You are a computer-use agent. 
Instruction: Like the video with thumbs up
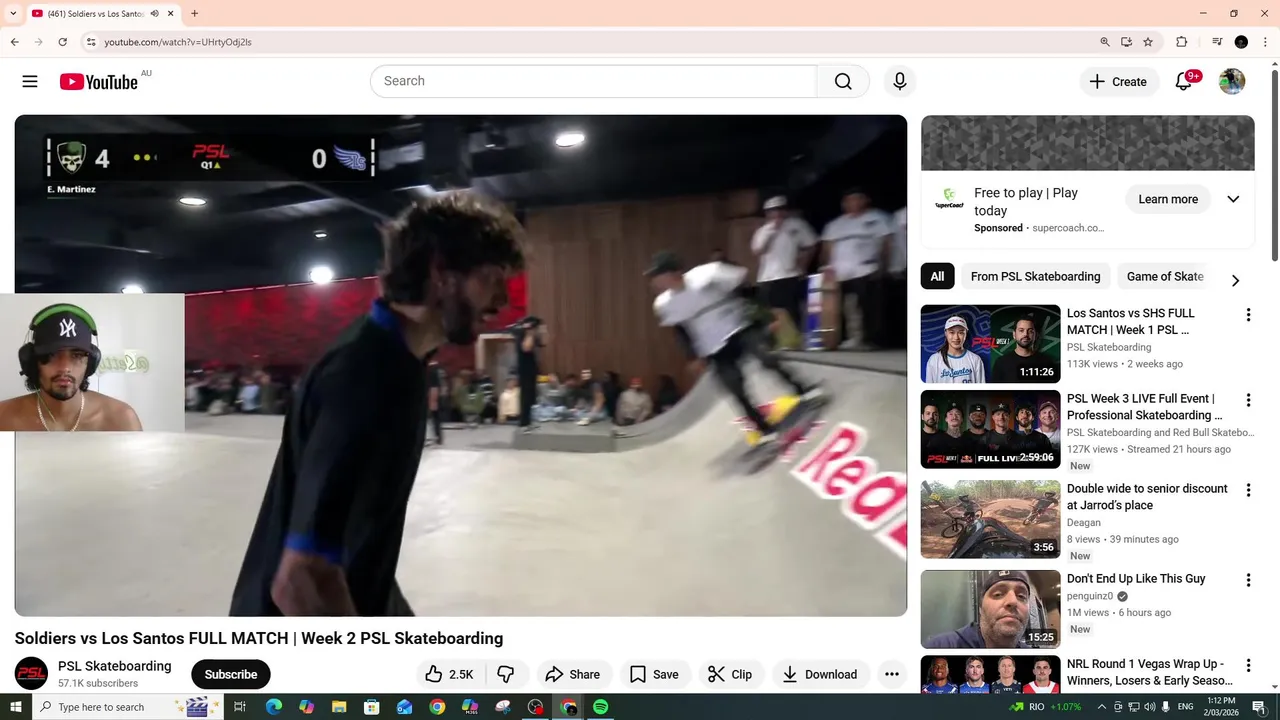pos(449,674)
